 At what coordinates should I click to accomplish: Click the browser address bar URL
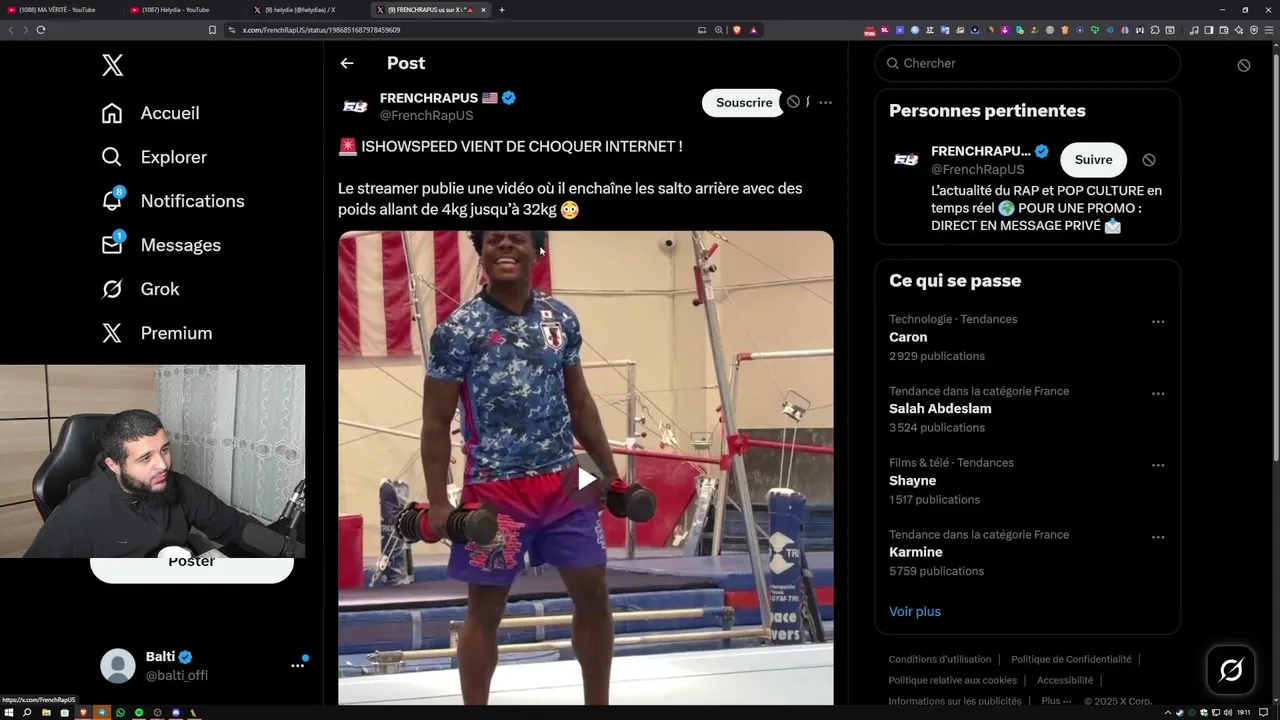321,30
